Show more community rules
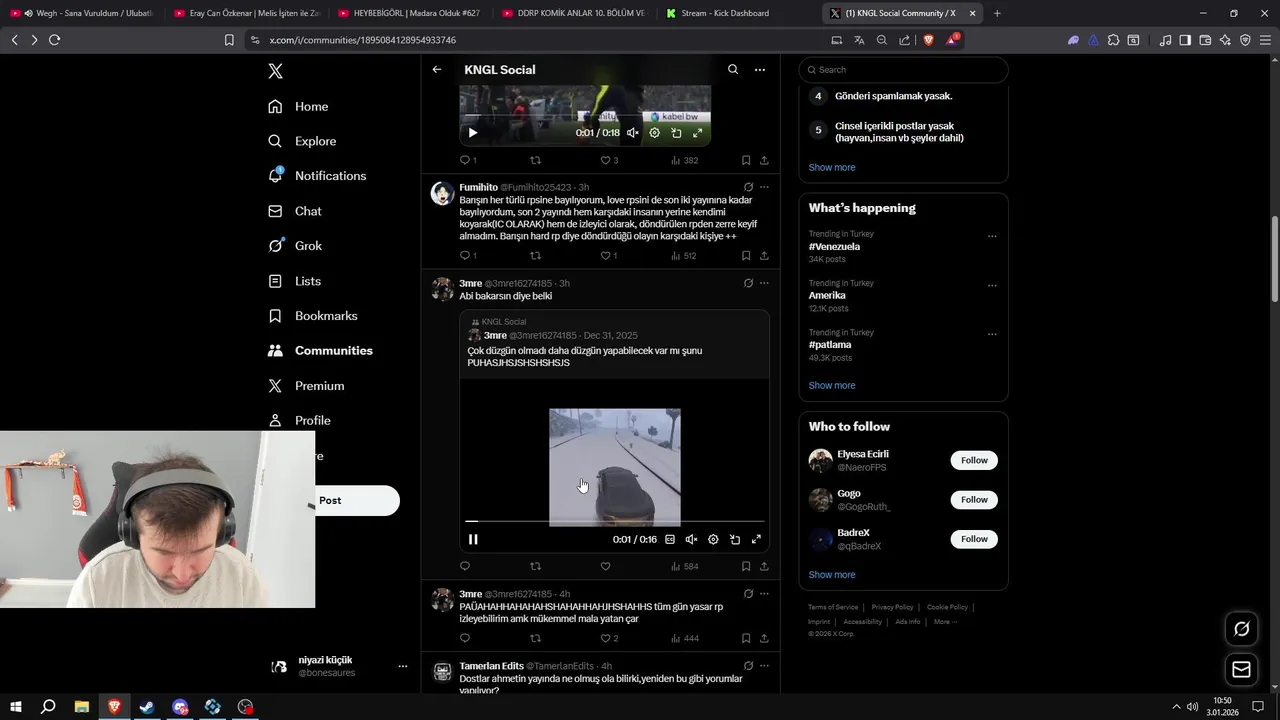The width and height of the screenshot is (1280, 720). pos(832,168)
